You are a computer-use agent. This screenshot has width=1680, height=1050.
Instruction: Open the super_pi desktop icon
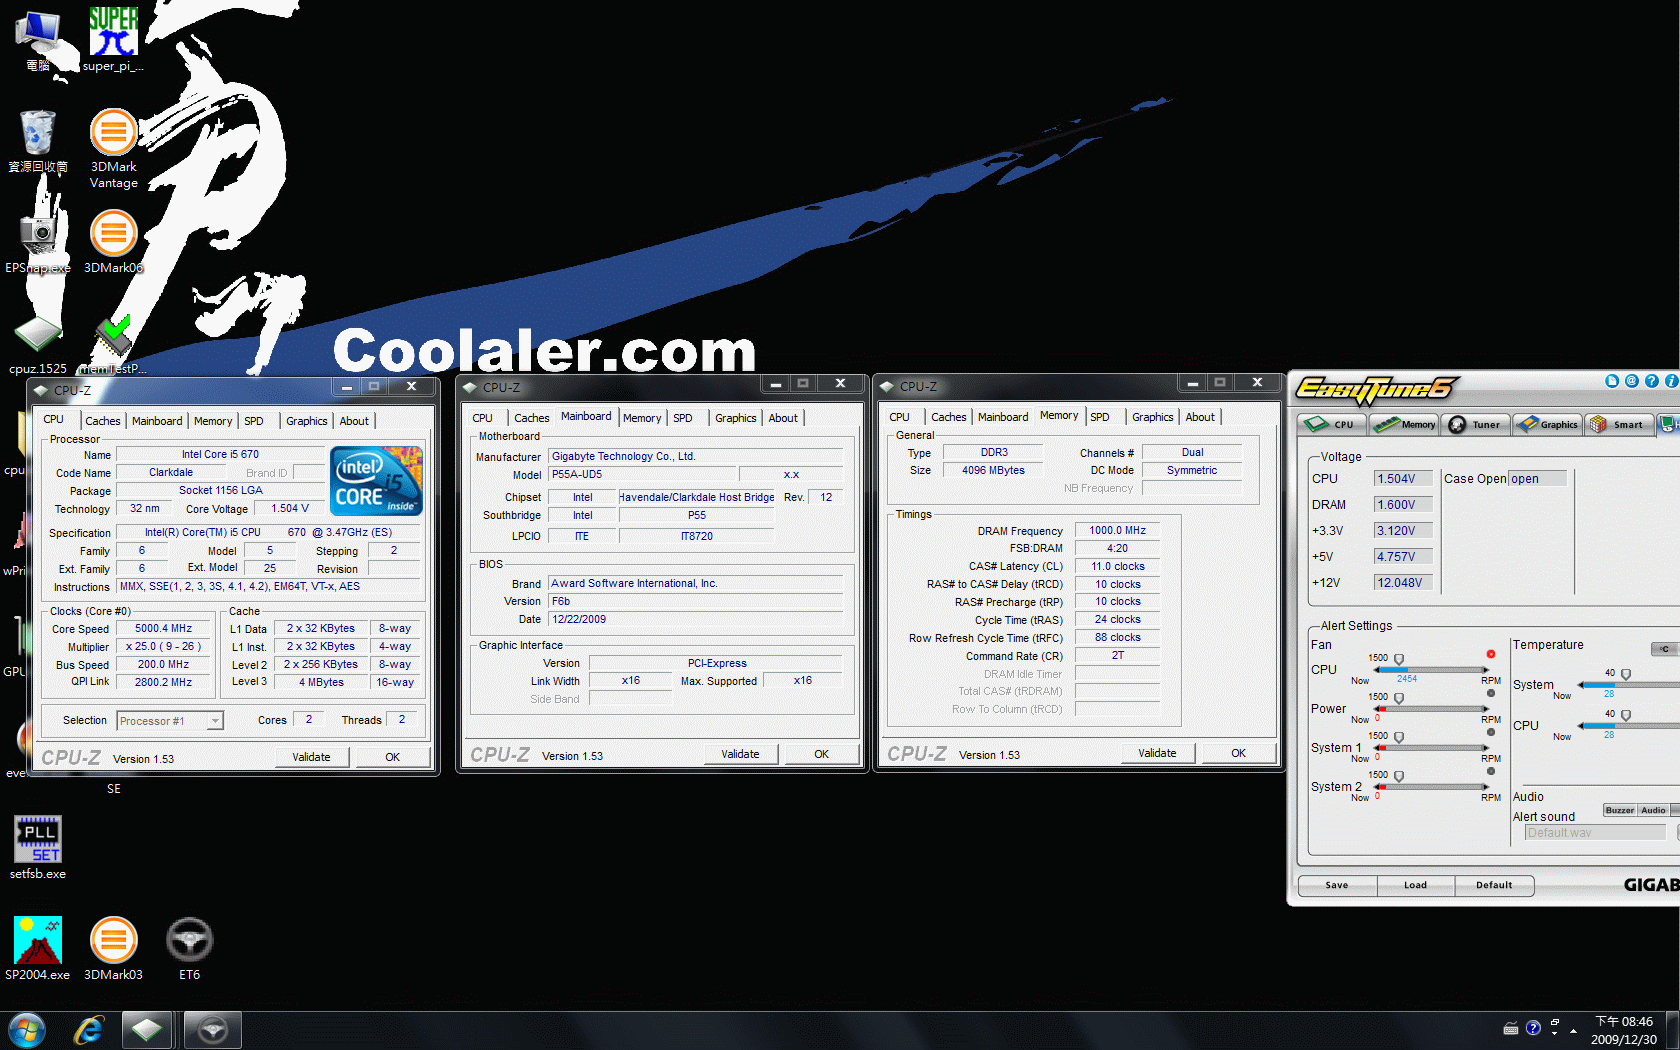[x=113, y=38]
